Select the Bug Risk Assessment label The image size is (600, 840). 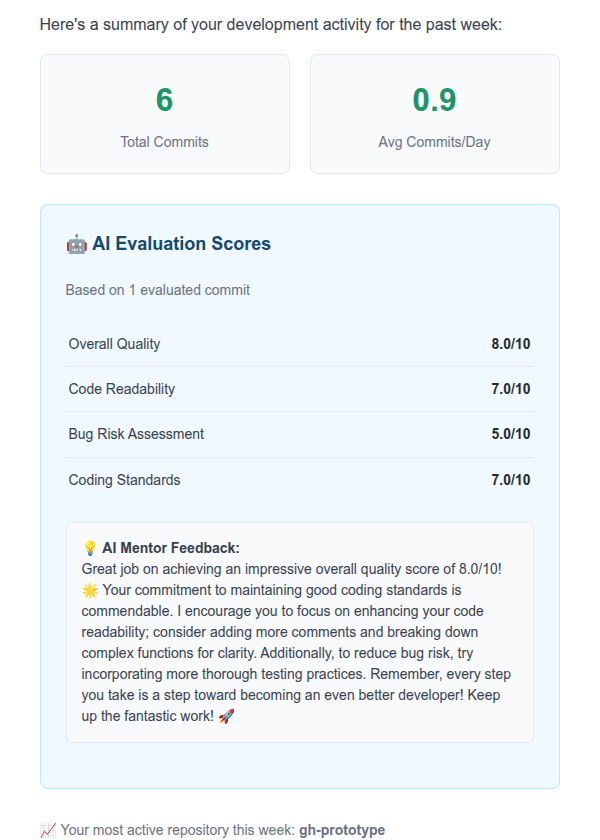coord(136,434)
